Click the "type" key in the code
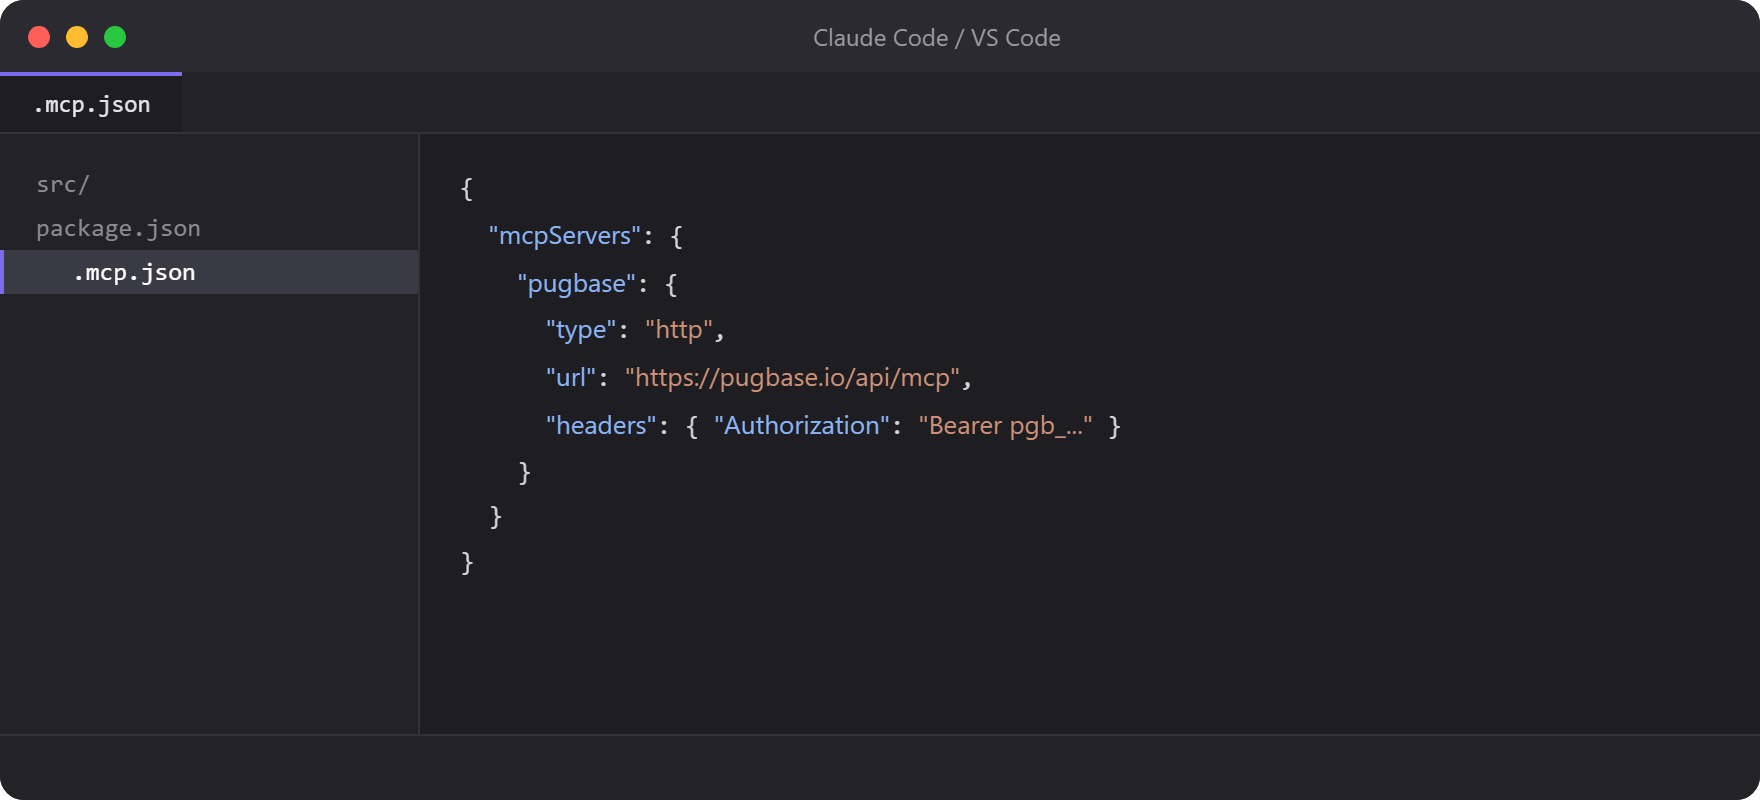This screenshot has height=800, width=1760. click(581, 330)
